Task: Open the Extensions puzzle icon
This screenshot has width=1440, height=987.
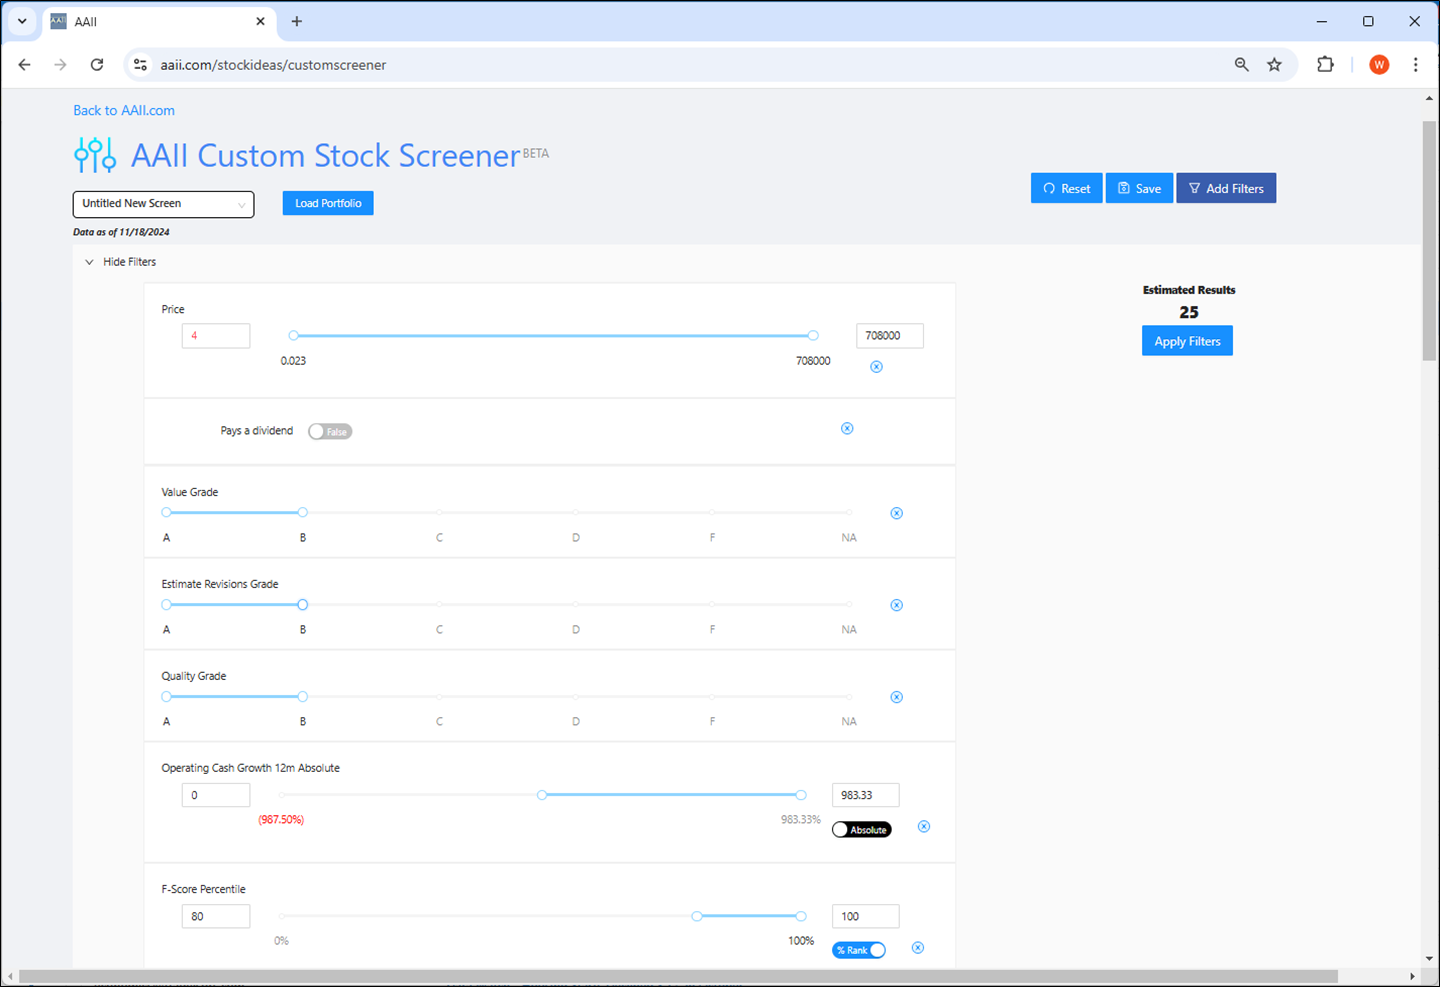Action: coord(1325,65)
